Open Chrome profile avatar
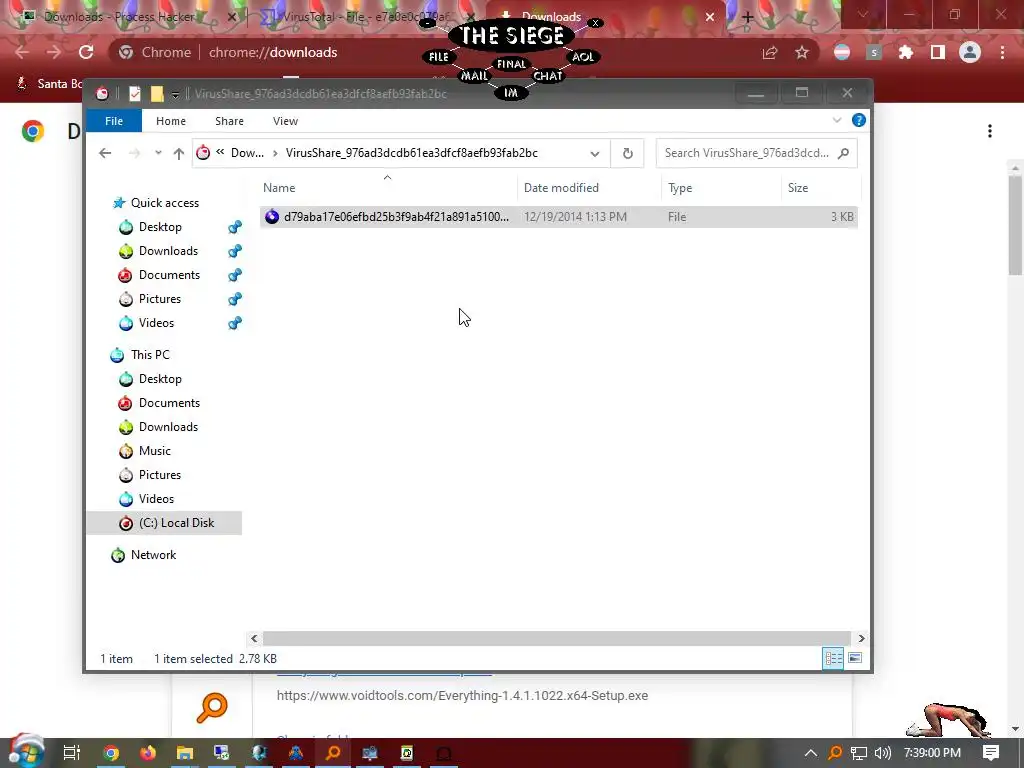This screenshot has height=768, width=1024. click(x=970, y=52)
